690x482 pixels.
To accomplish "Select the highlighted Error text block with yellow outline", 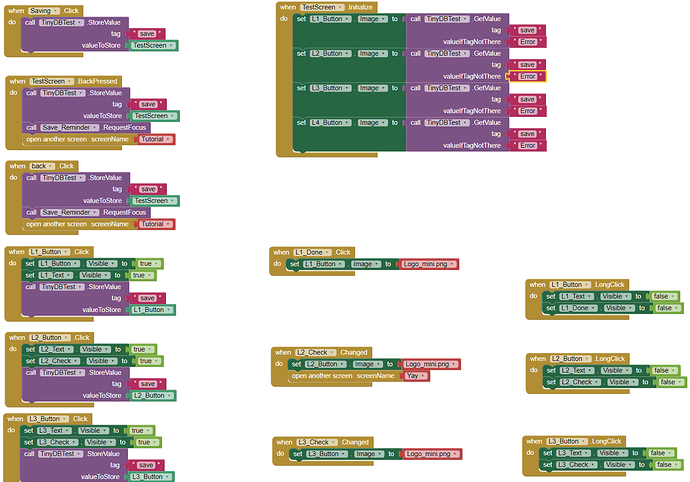I will tap(528, 76).
